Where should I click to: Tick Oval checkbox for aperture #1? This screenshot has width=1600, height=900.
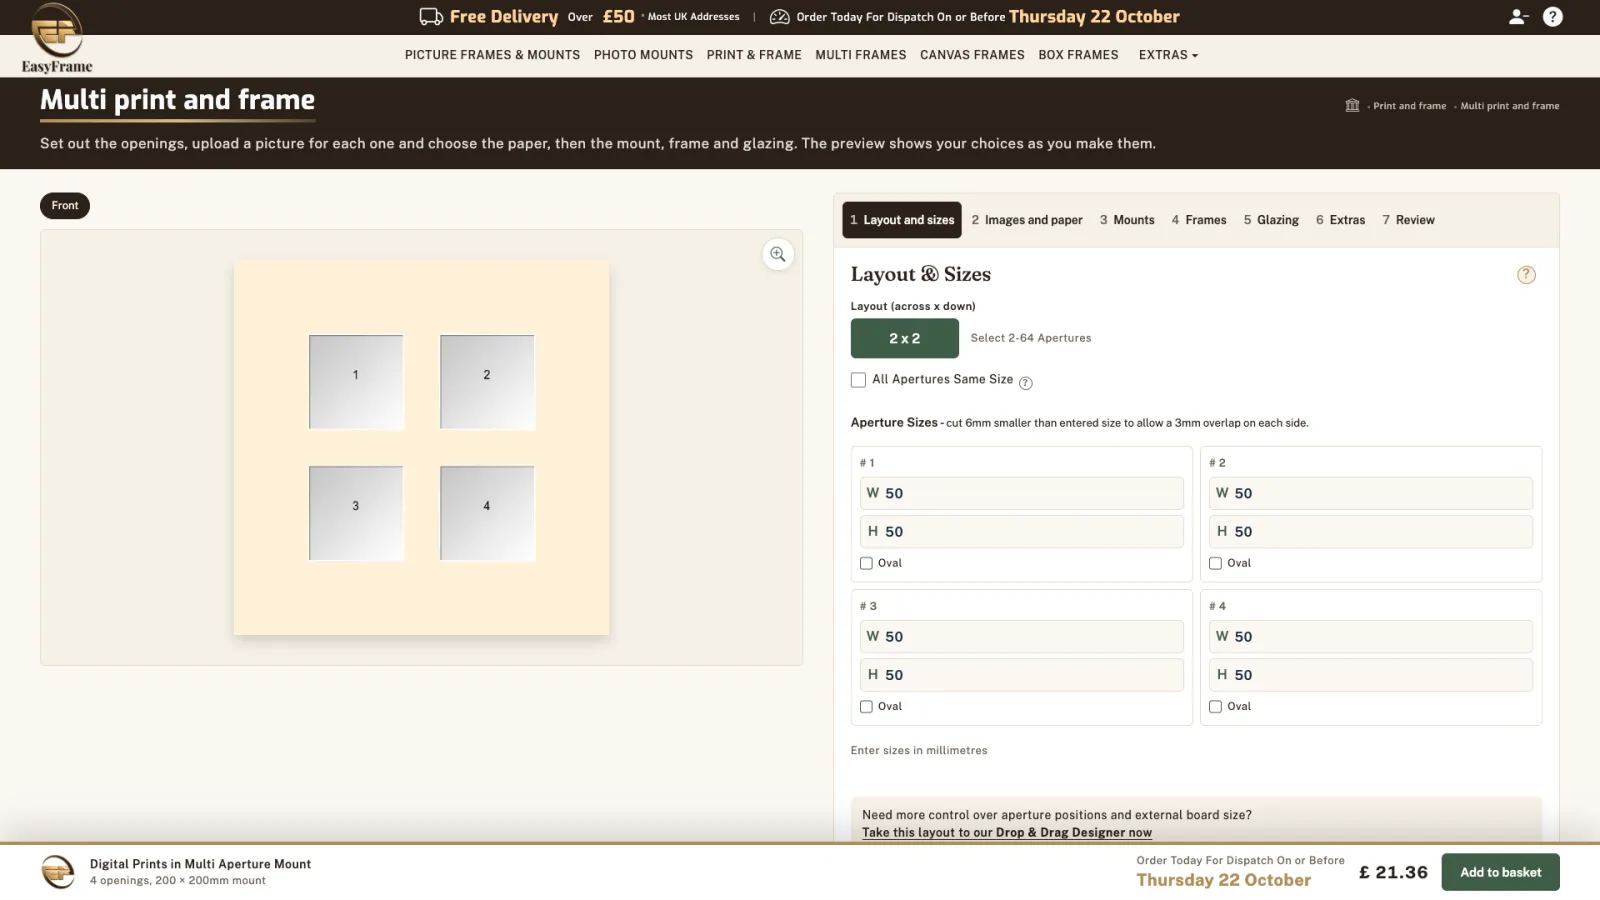click(866, 563)
